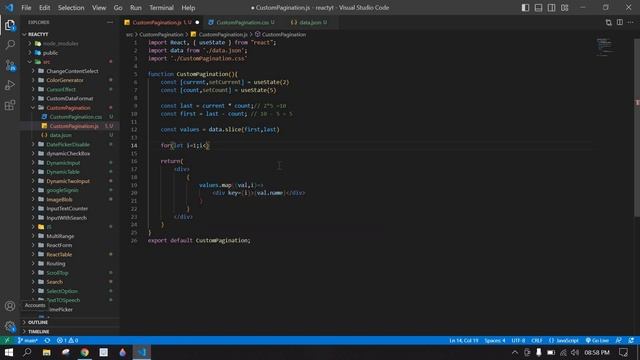Open Windows notification center
The width and height of the screenshot is (640, 360).
623,352
